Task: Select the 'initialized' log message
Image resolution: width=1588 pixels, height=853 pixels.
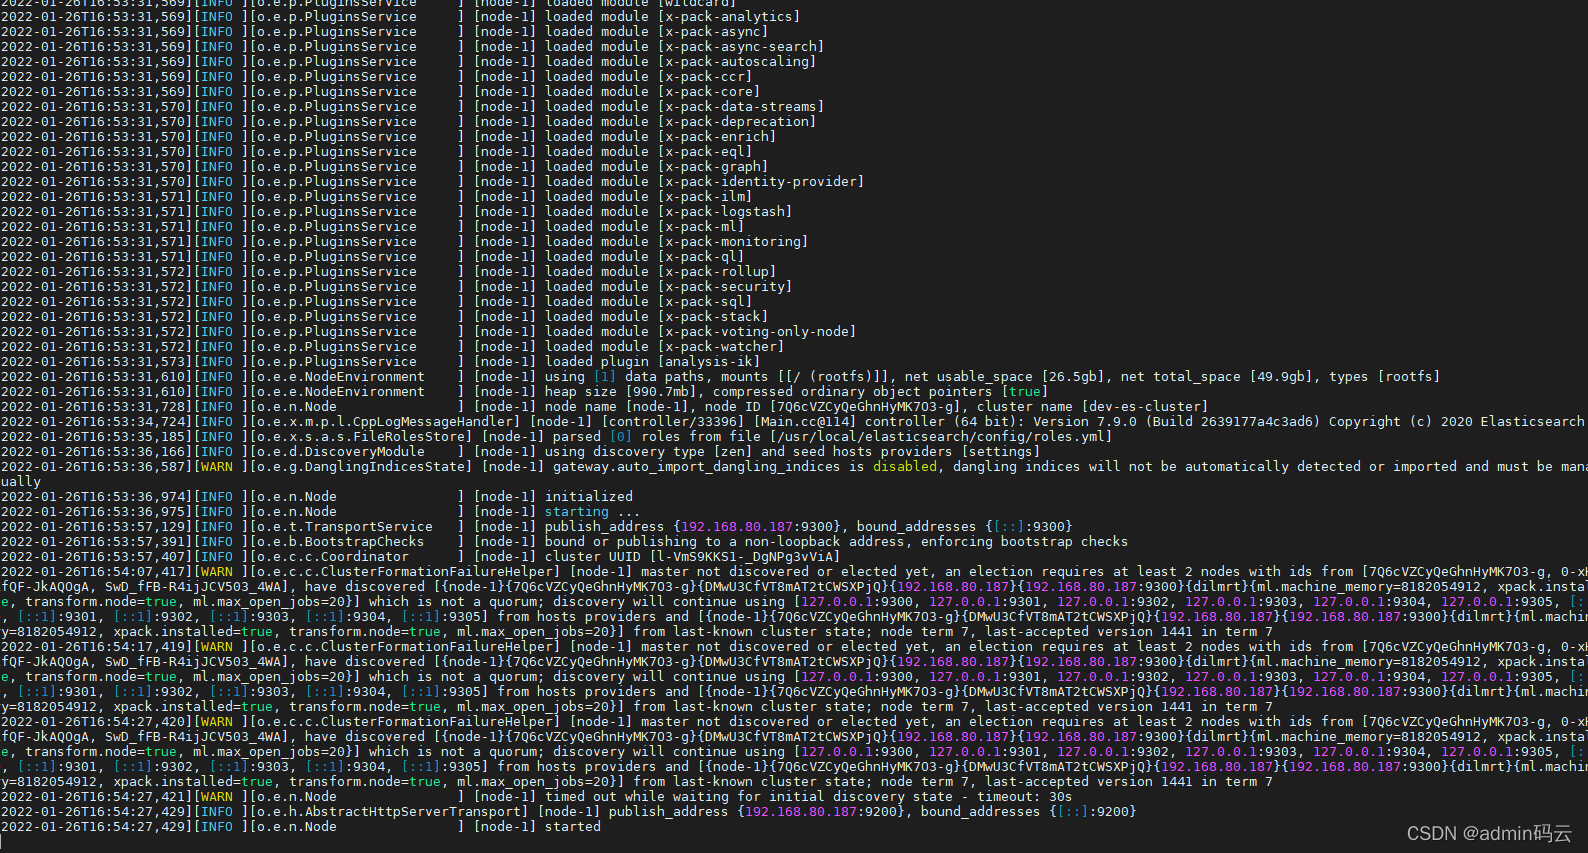Action: 589,497
